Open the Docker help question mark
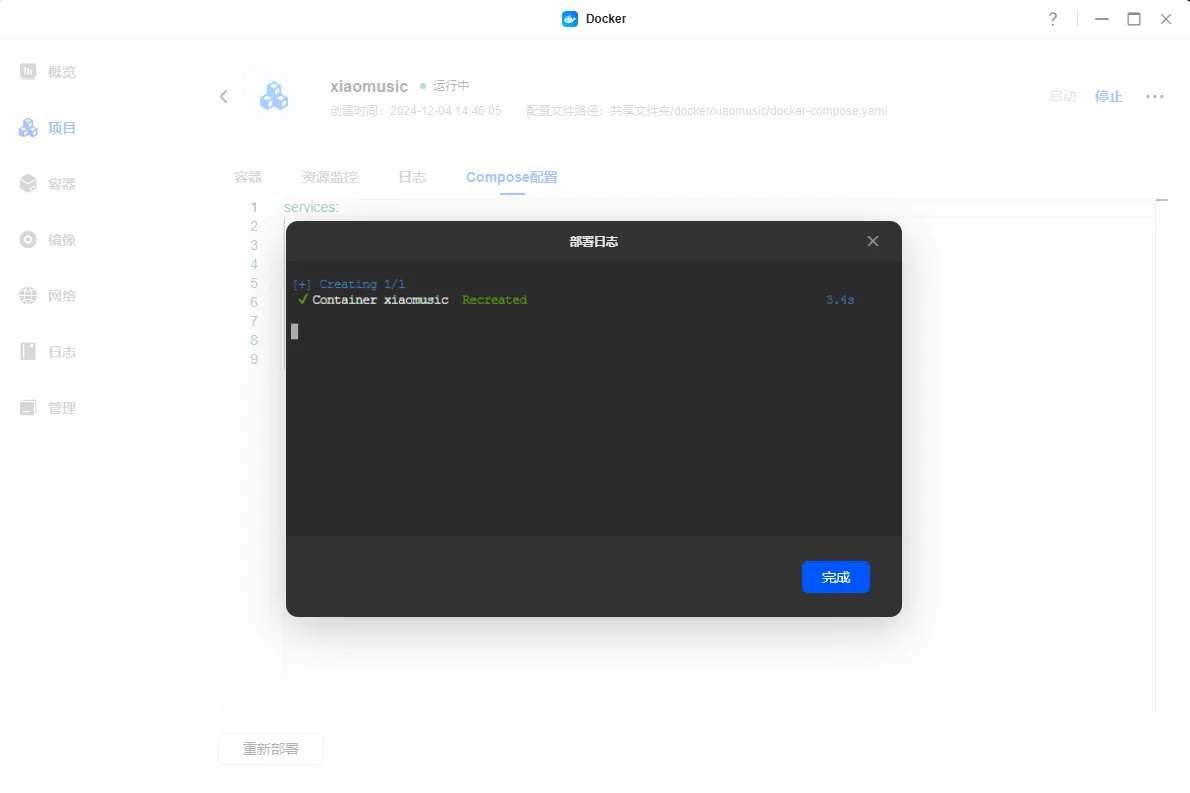The height and width of the screenshot is (793, 1190). (1053, 19)
